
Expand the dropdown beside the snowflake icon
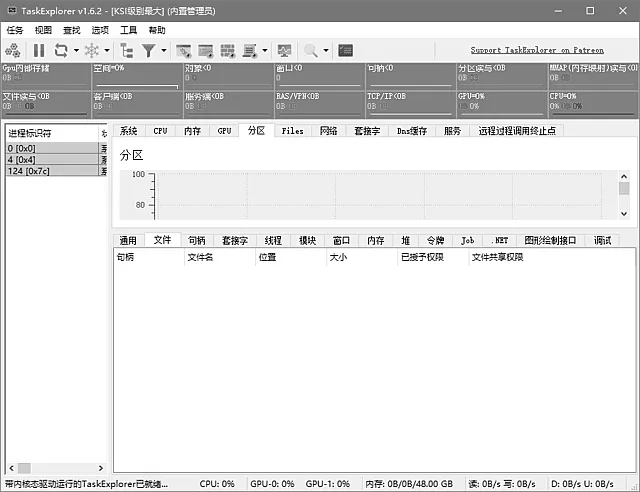click(x=107, y=51)
